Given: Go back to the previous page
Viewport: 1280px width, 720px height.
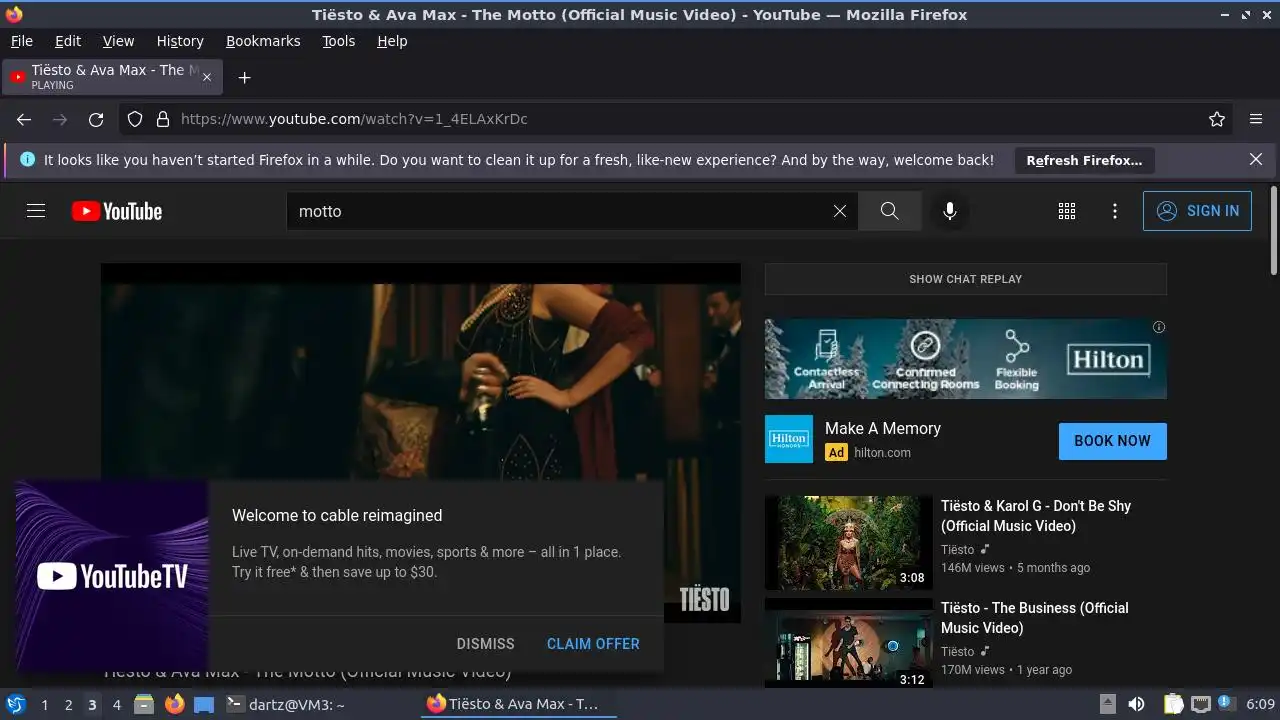Looking at the screenshot, I should click(24, 119).
